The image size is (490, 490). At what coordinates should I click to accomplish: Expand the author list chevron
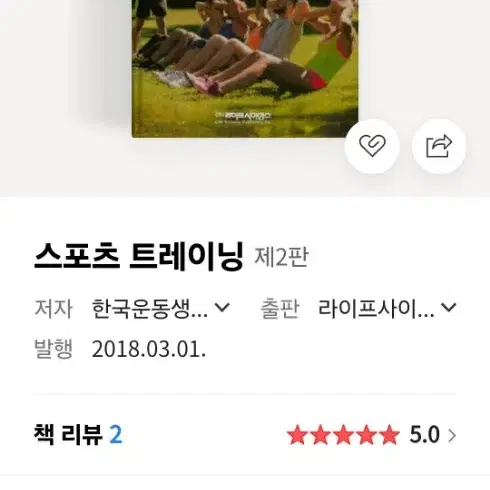point(222,307)
